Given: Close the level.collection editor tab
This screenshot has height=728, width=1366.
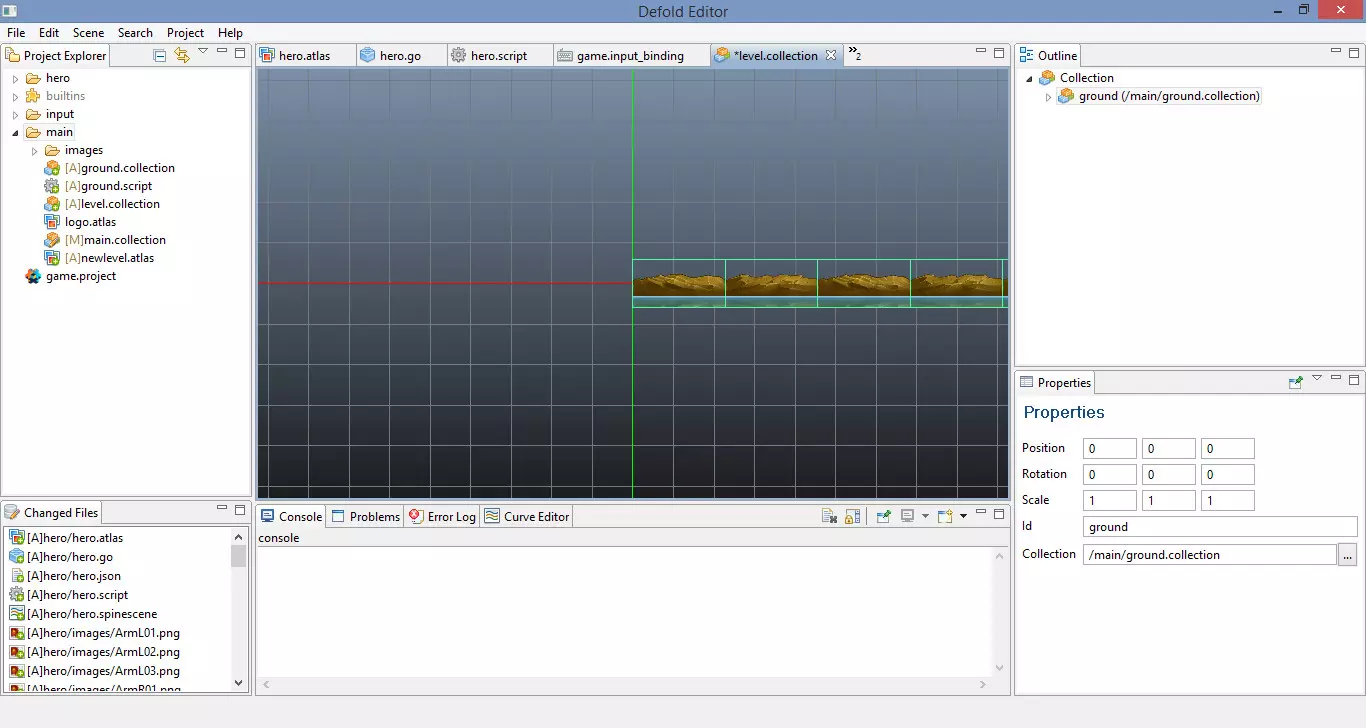Looking at the screenshot, I should click(x=831, y=56).
